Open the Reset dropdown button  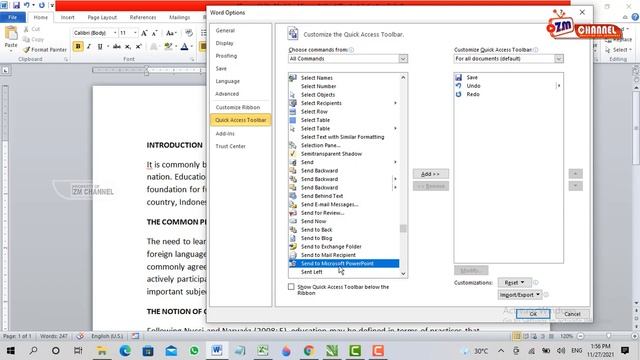(514, 282)
